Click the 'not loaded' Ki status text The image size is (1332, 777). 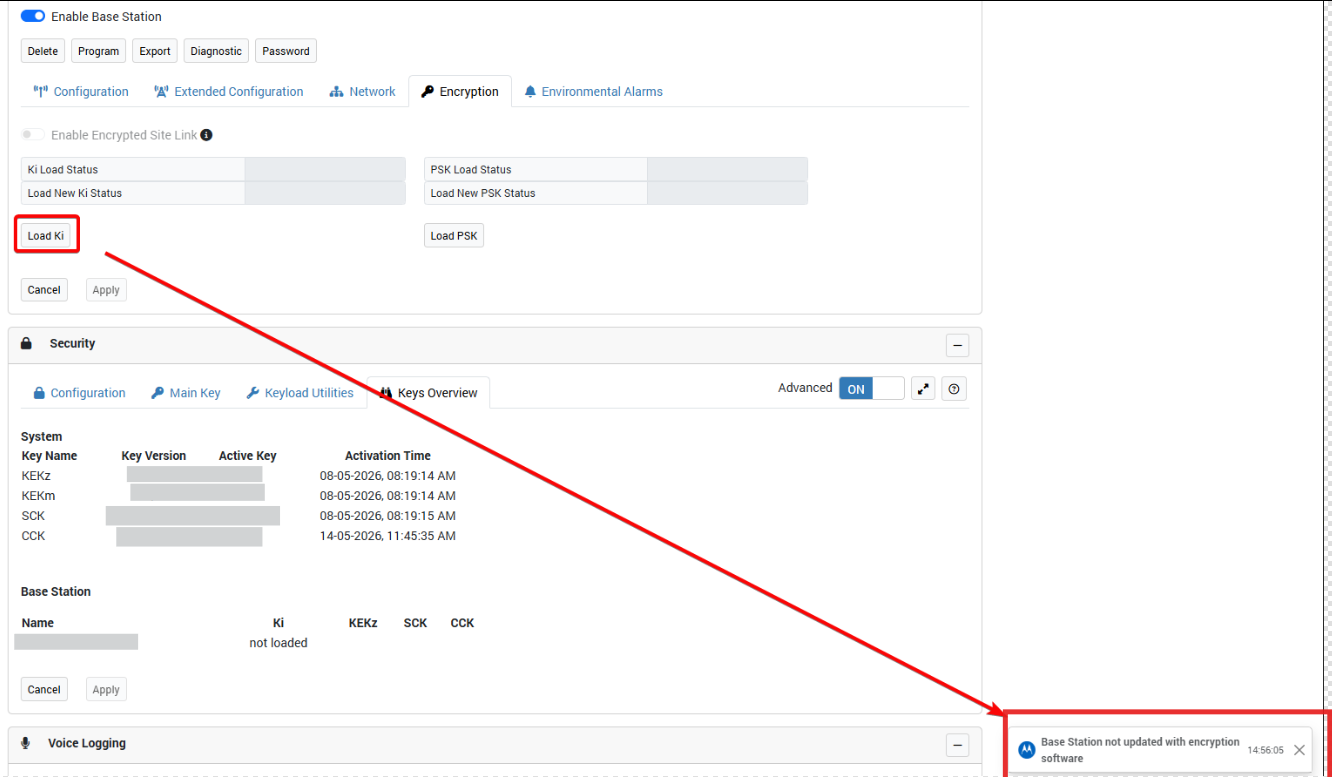[x=278, y=643]
